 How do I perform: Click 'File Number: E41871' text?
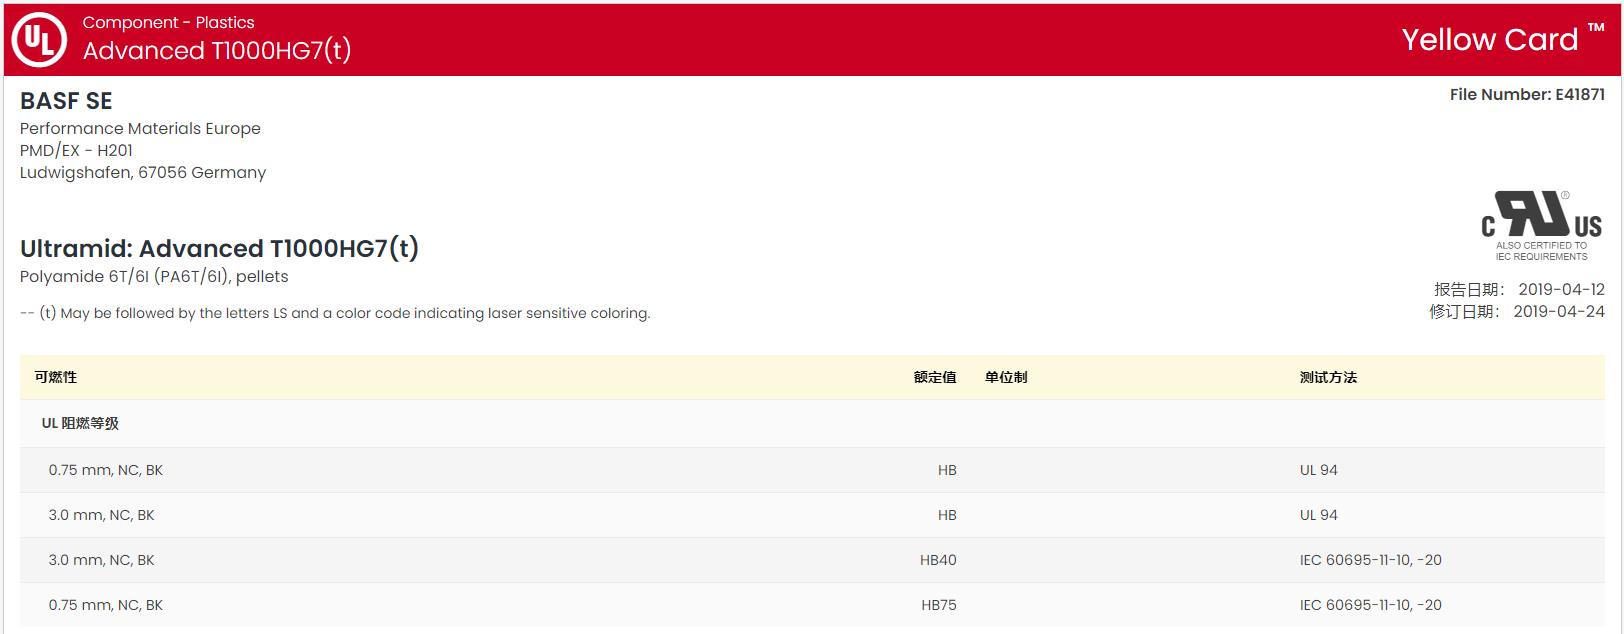pyautogui.click(x=1527, y=94)
